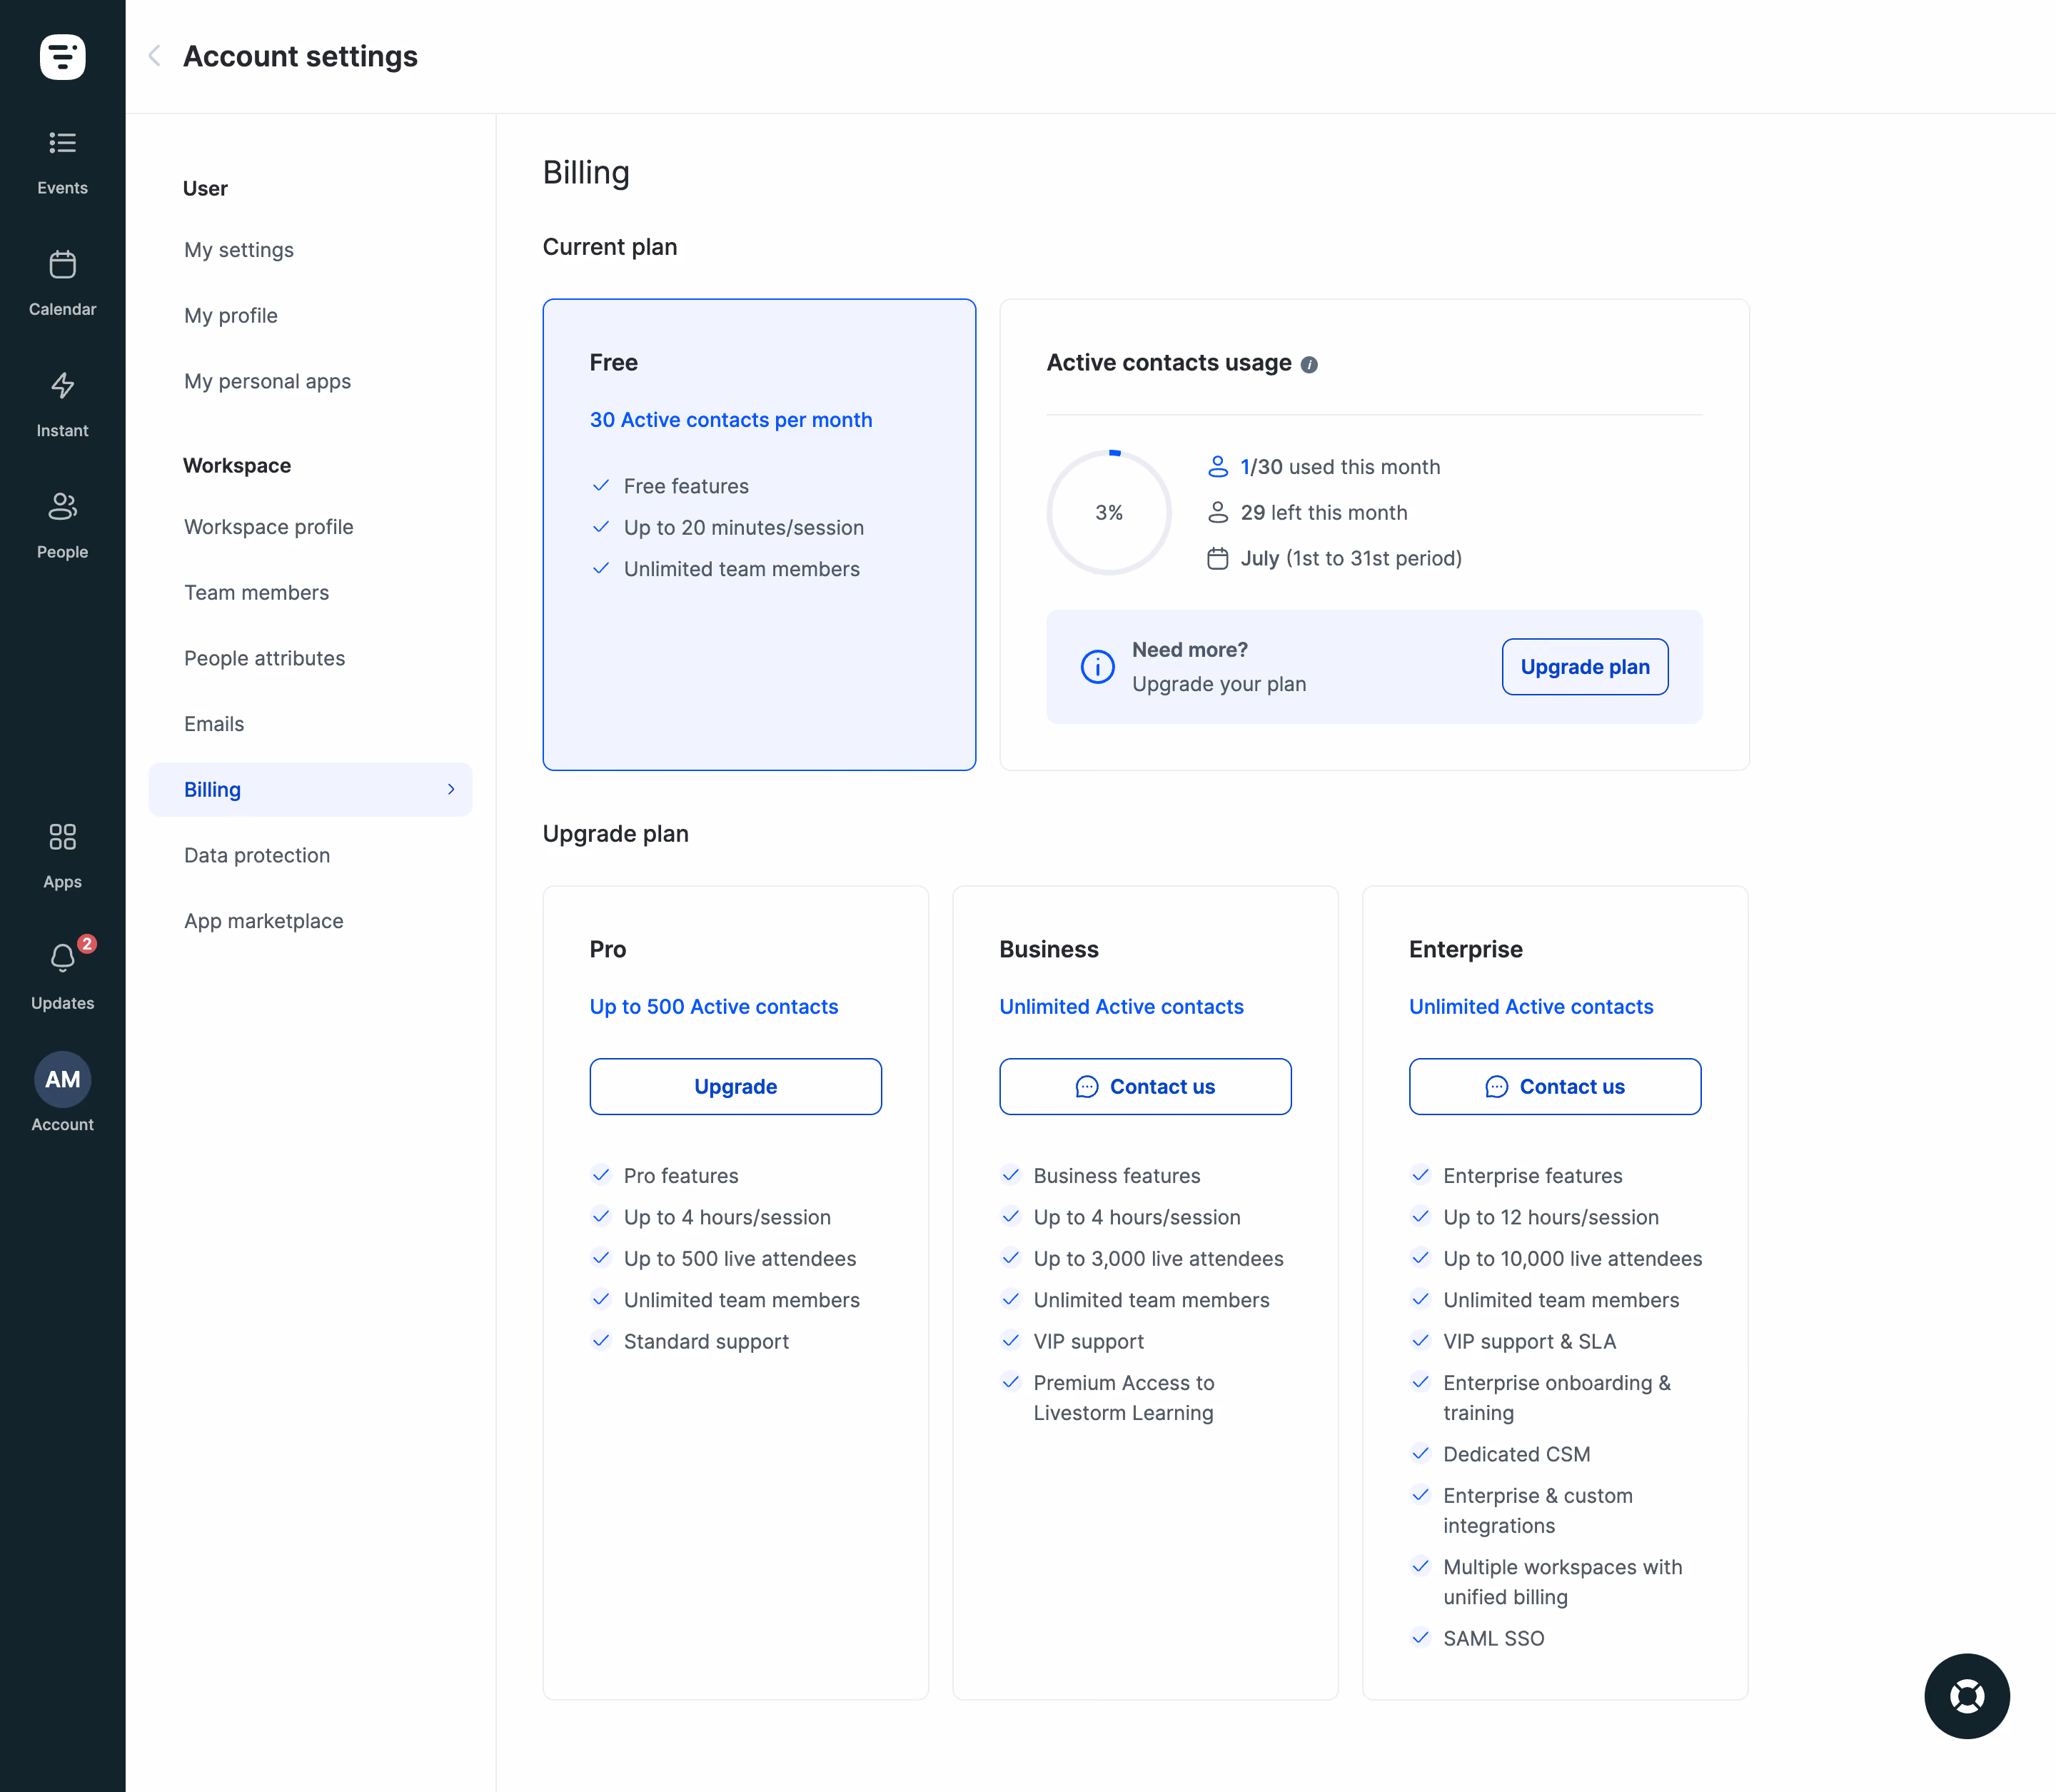Click the calendar icon beside July period
The height and width of the screenshot is (1792, 2056).
click(x=1217, y=558)
